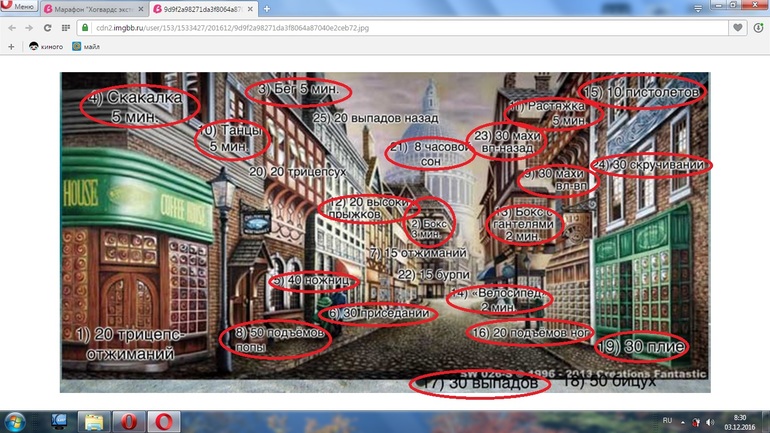Click the displayed street workout image
Screen dimensions: 770x433
tap(385, 232)
